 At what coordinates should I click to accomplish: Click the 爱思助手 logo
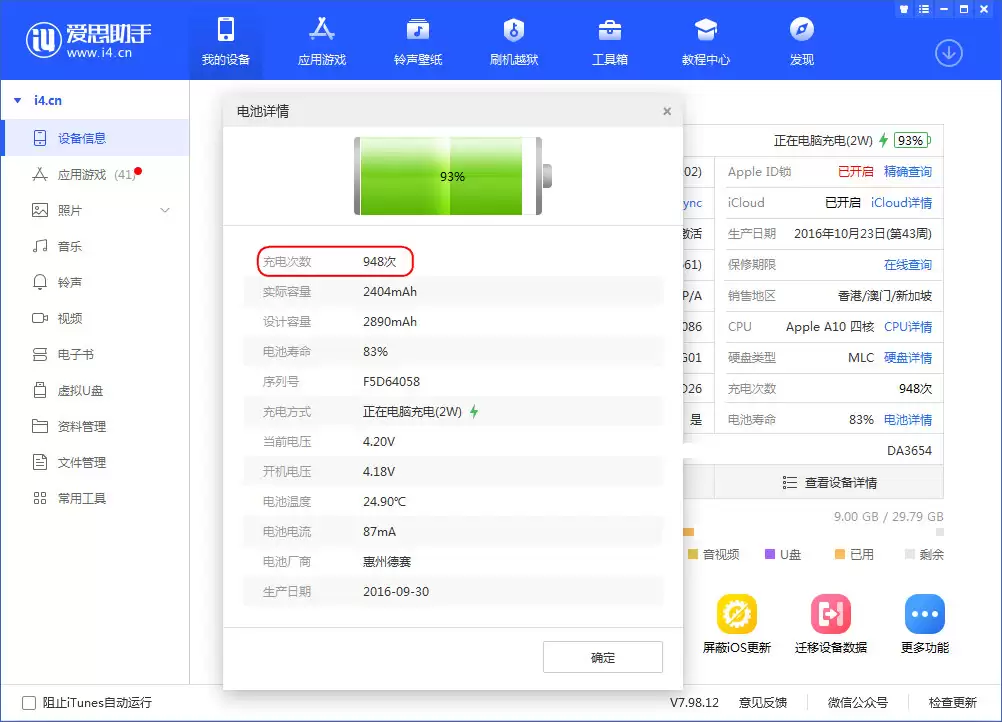tap(89, 40)
